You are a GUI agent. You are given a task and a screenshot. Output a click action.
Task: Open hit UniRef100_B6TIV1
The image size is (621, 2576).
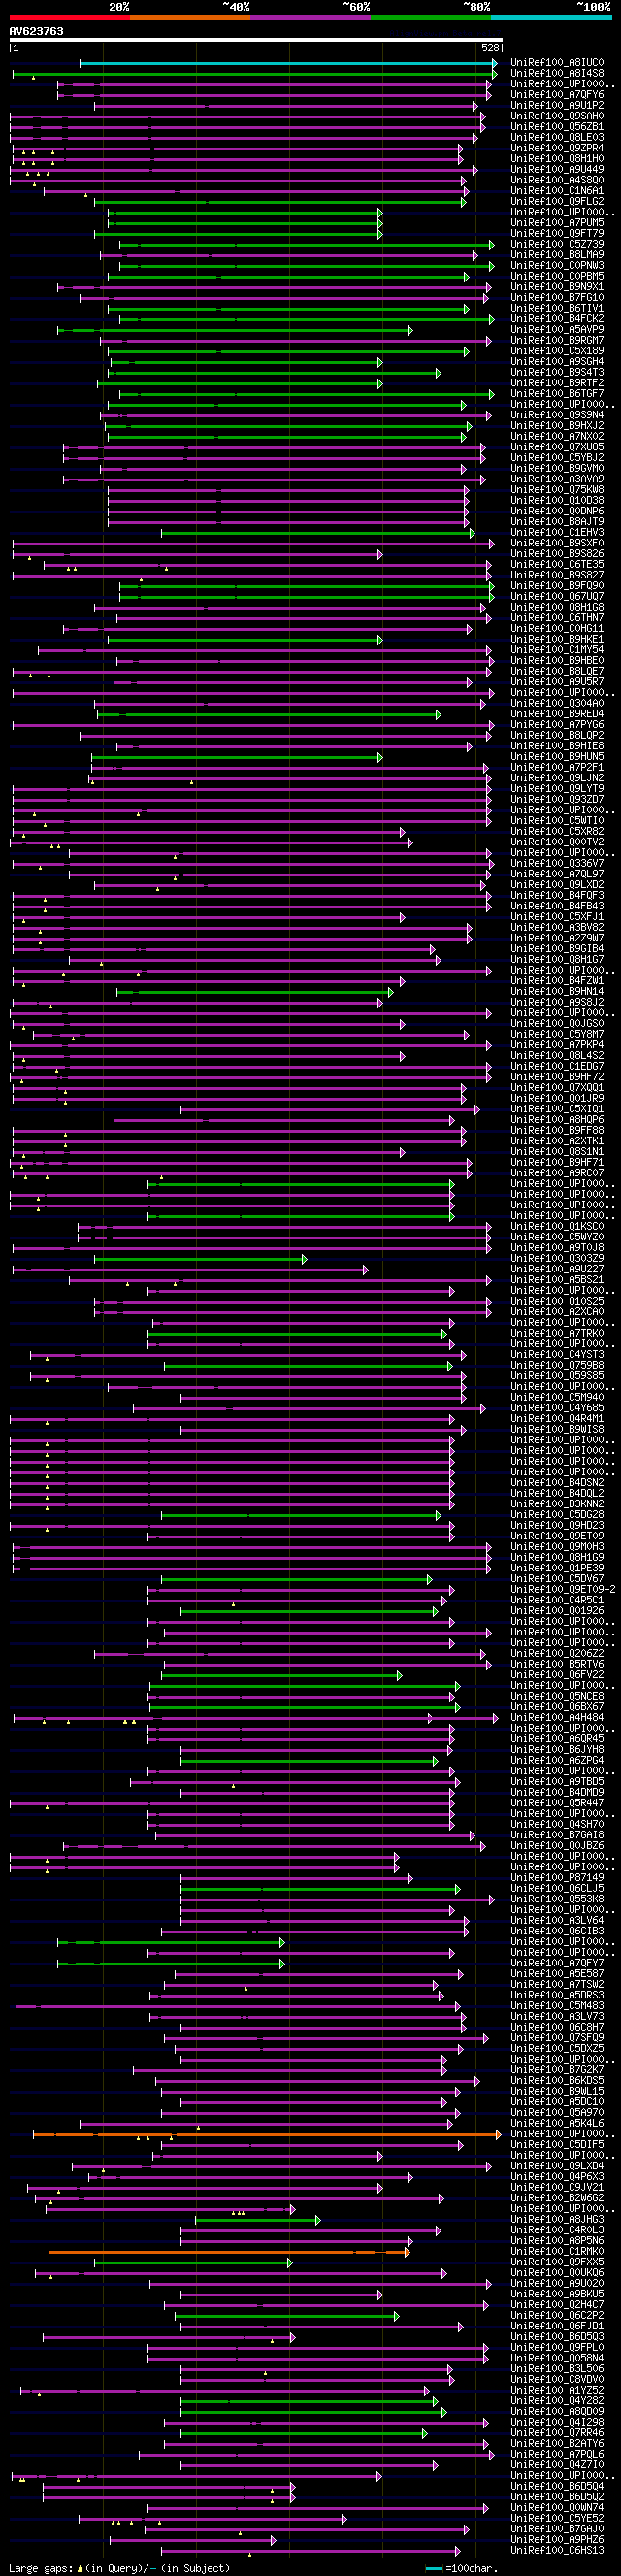(557, 308)
